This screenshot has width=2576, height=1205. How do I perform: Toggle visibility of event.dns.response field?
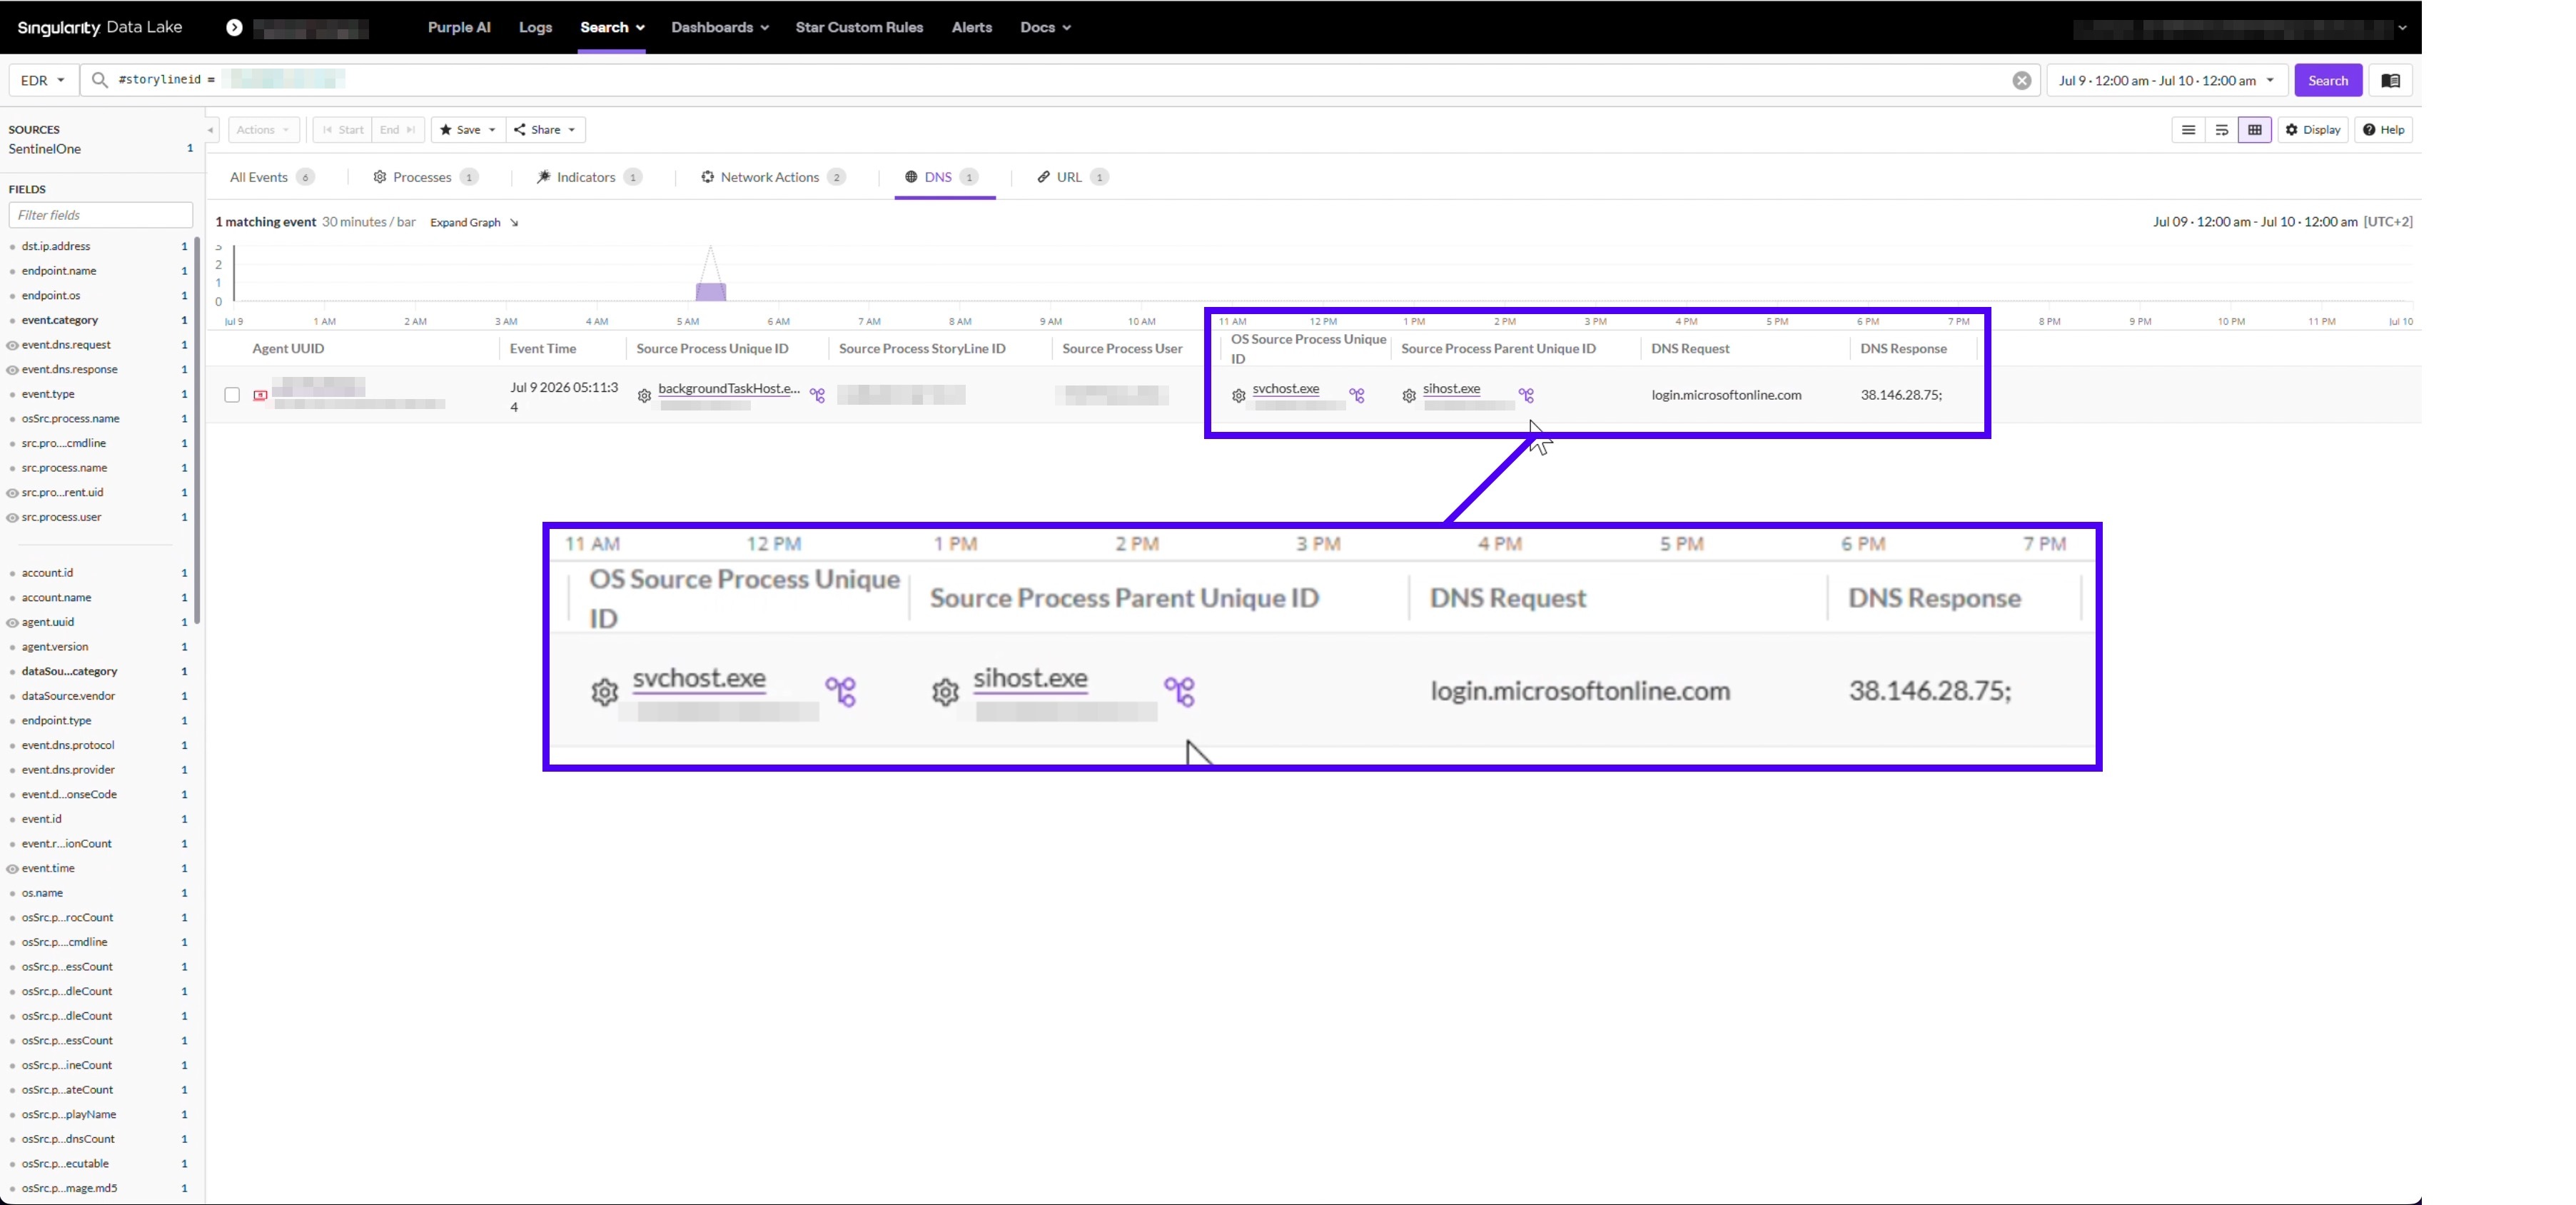pos(12,370)
